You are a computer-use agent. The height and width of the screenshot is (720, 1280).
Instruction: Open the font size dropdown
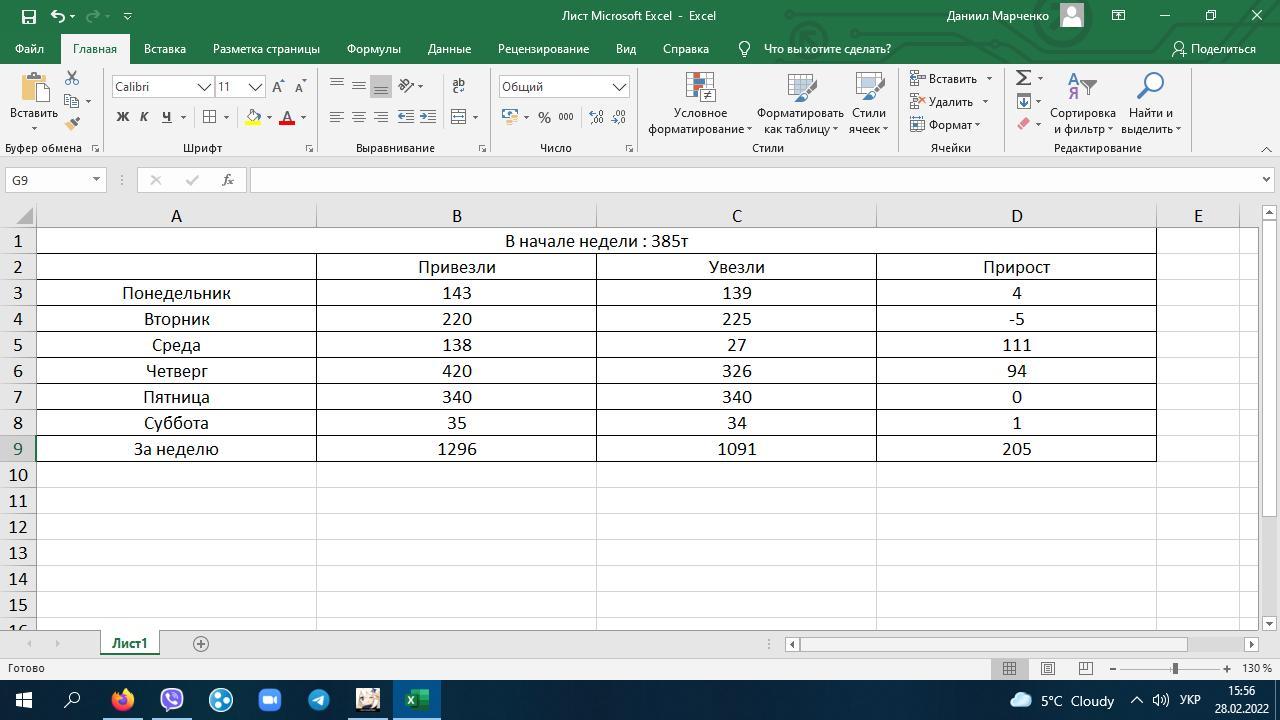(255, 87)
